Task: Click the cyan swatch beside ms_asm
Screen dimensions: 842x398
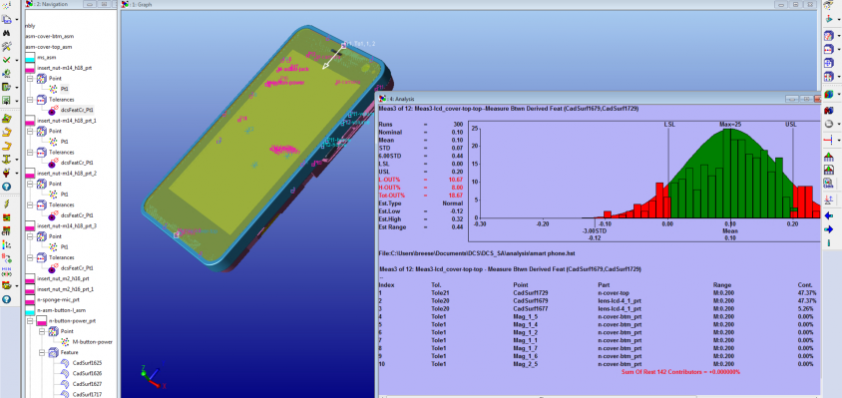Action: [30, 57]
